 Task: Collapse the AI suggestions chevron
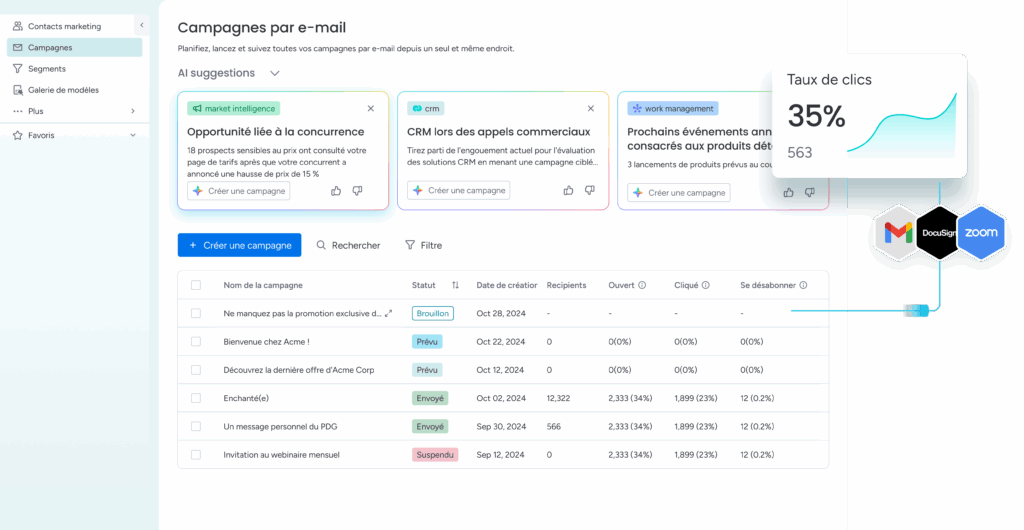pos(275,73)
